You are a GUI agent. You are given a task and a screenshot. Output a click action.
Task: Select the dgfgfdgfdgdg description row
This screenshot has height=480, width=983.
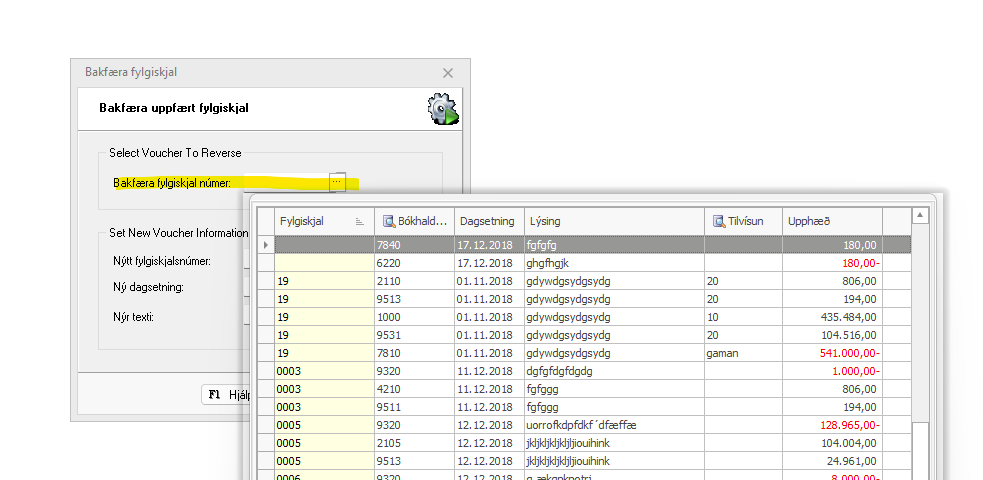[612, 371]
